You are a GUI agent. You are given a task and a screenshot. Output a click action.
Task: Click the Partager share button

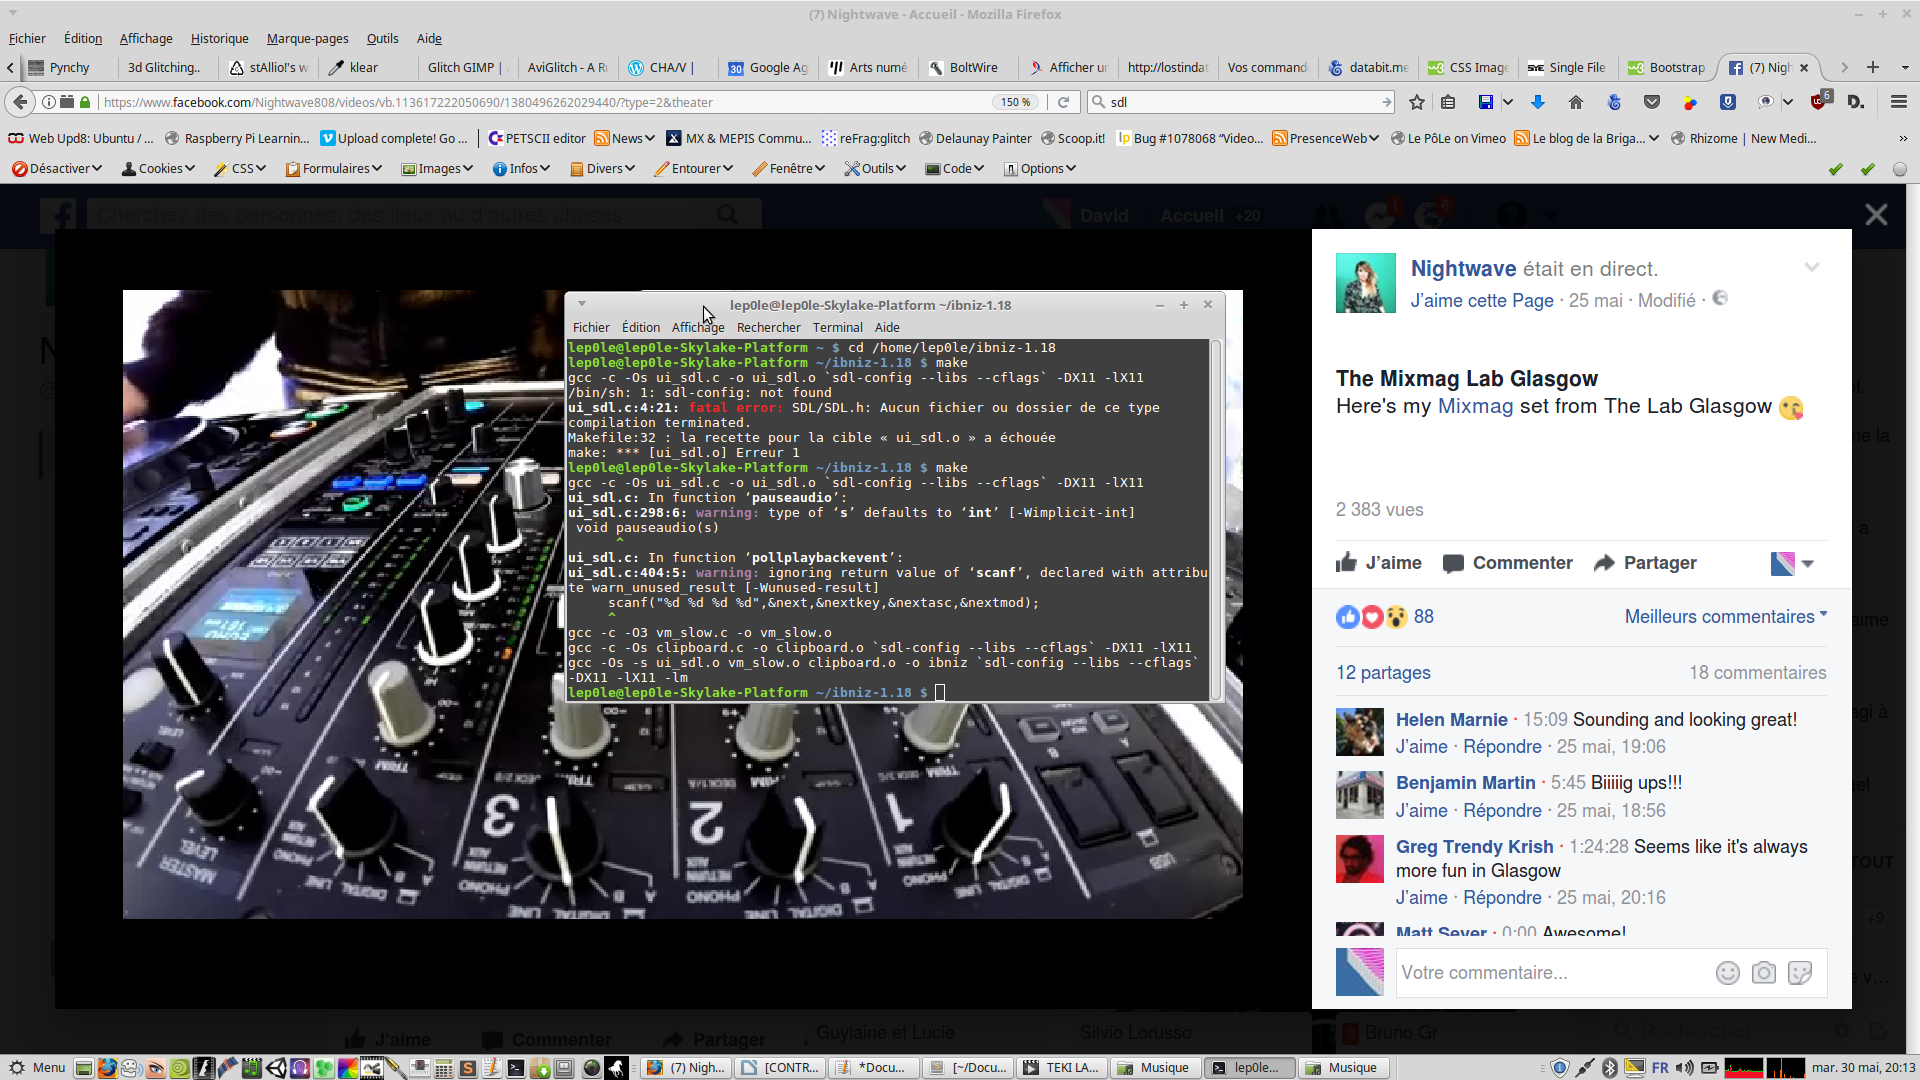tap(1645, 563)
